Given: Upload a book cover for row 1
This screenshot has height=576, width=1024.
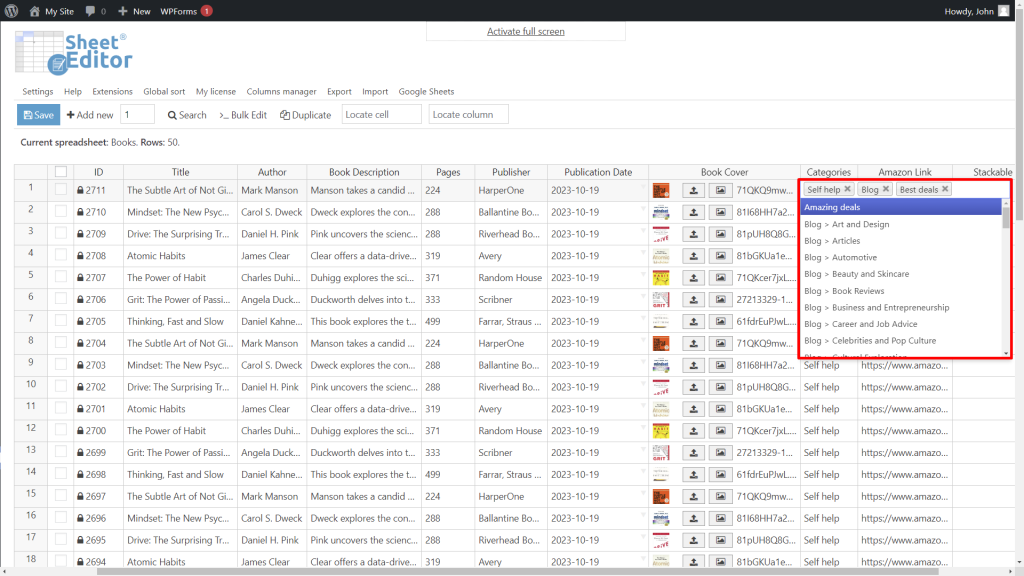Looking at the screenshot, I should [694, 190].
